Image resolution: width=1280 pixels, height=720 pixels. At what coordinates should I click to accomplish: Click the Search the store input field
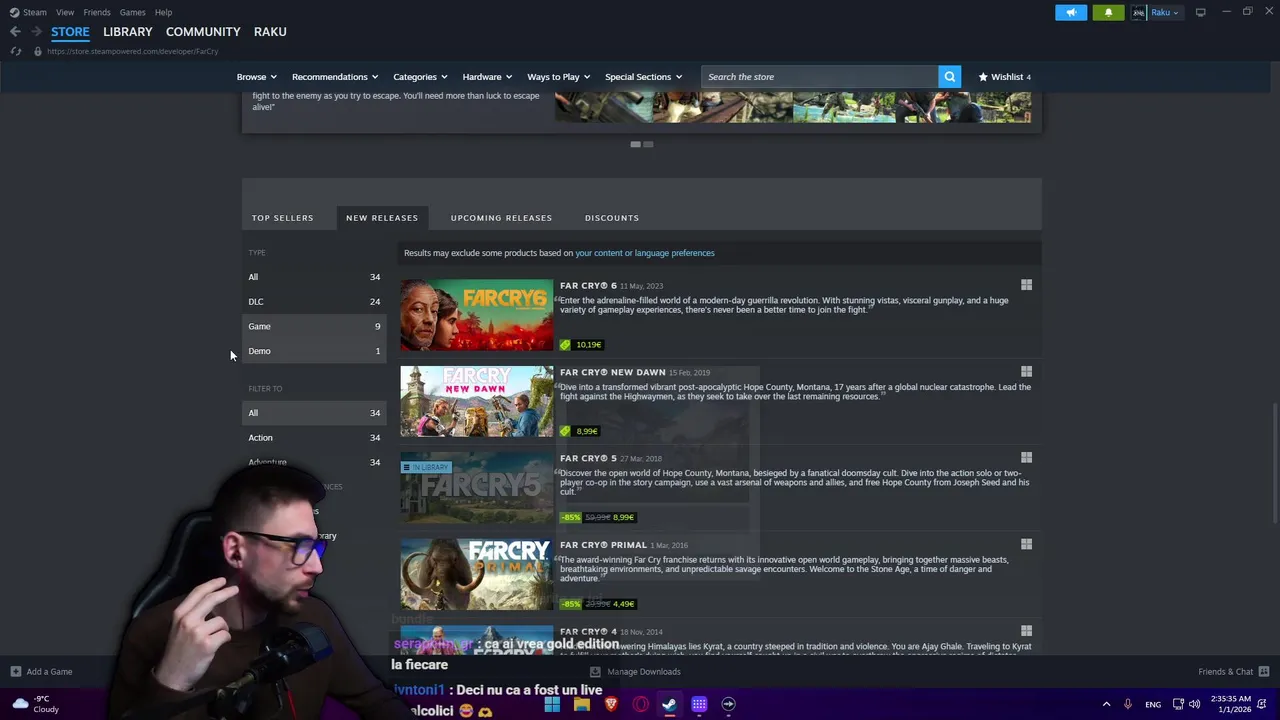click(x=819, y=77)
